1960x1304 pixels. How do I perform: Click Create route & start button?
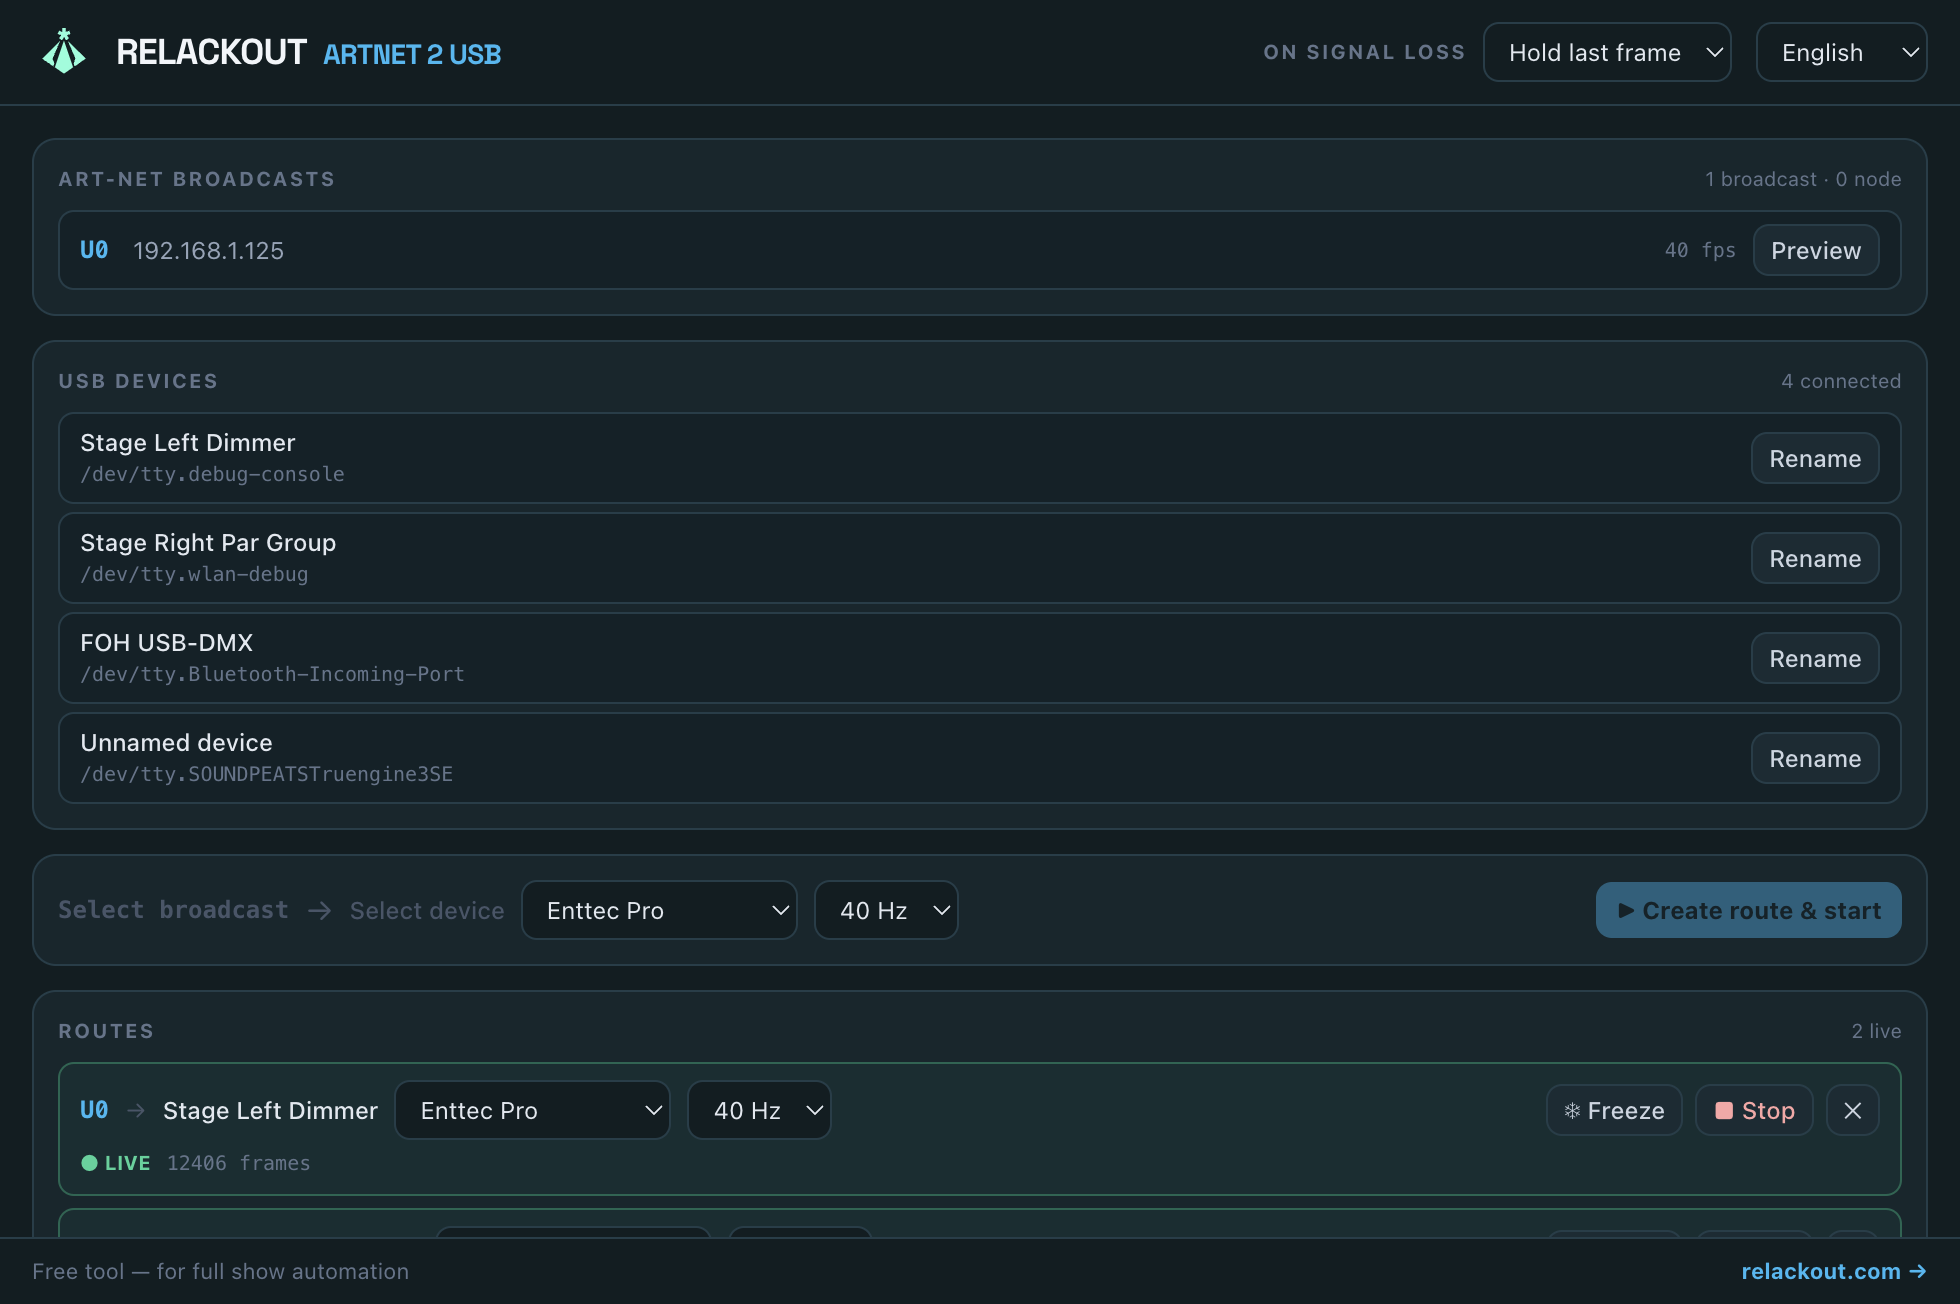1748,910
